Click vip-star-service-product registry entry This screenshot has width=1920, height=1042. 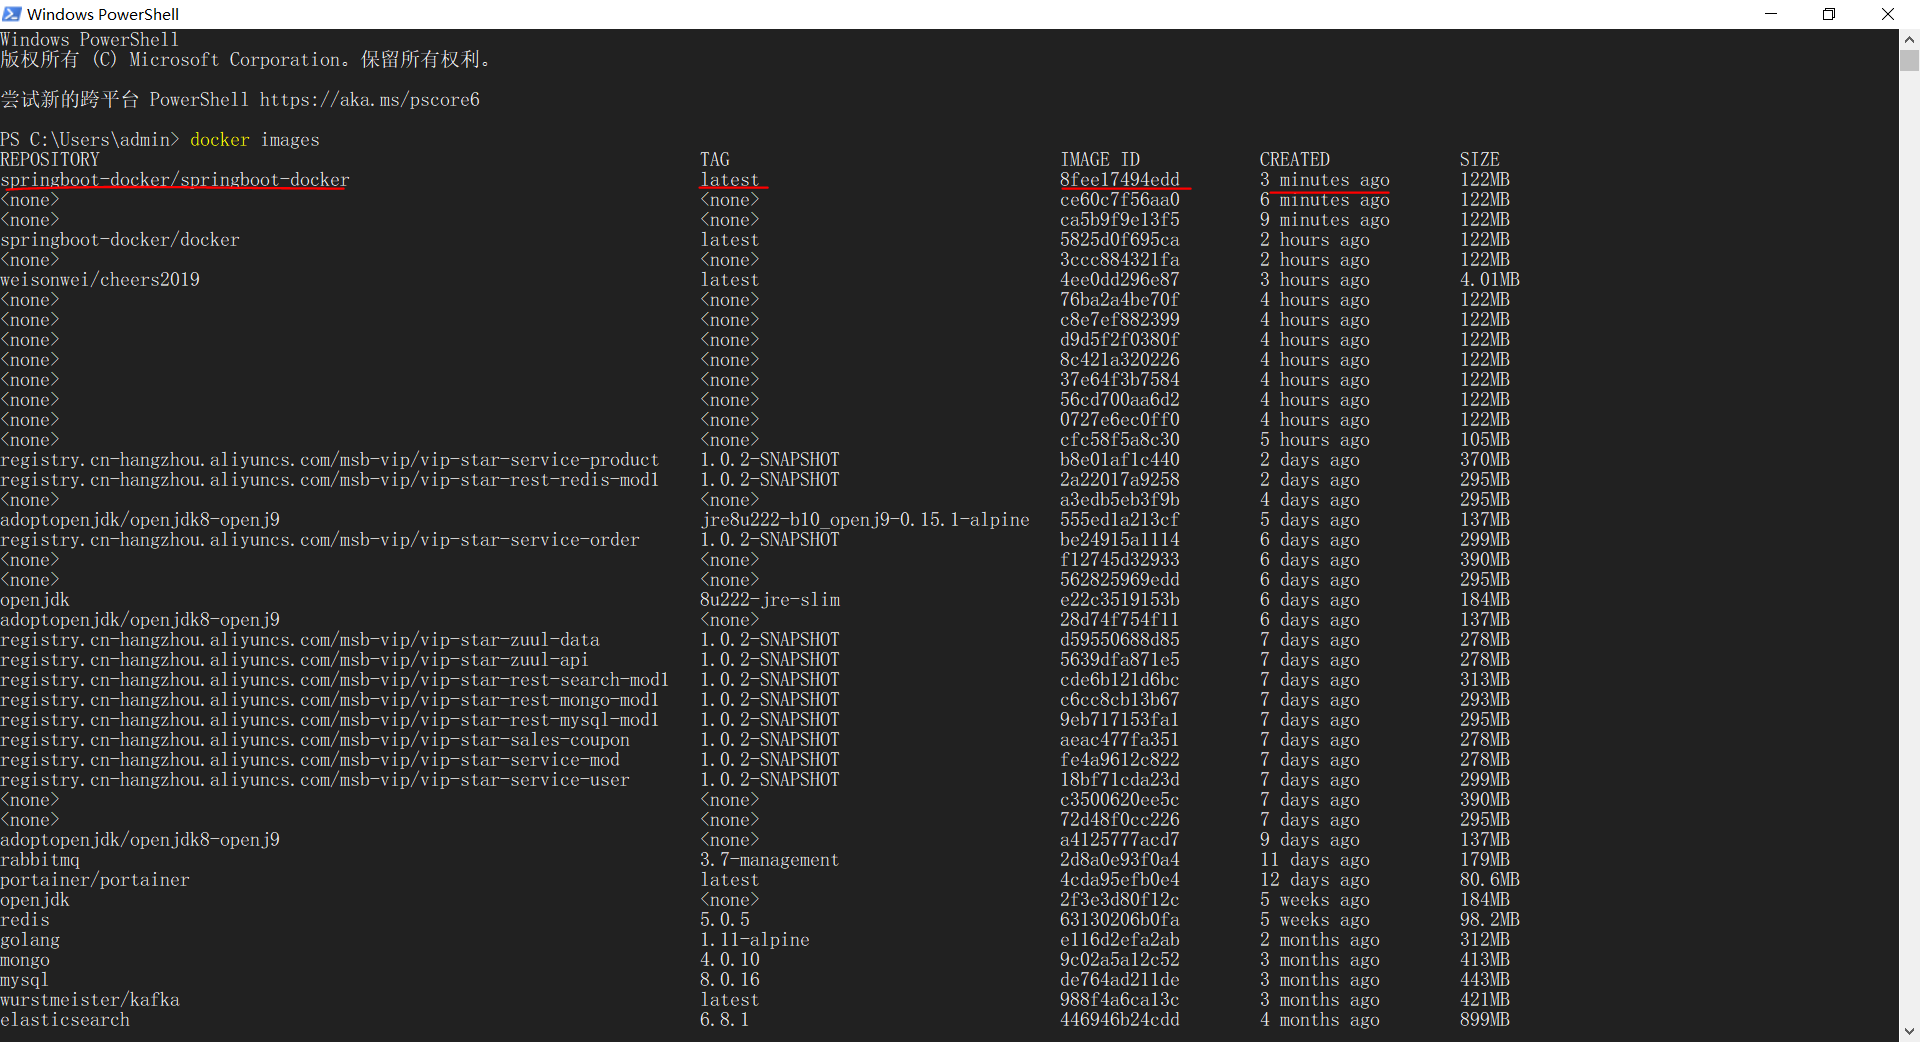coord(330,460)
